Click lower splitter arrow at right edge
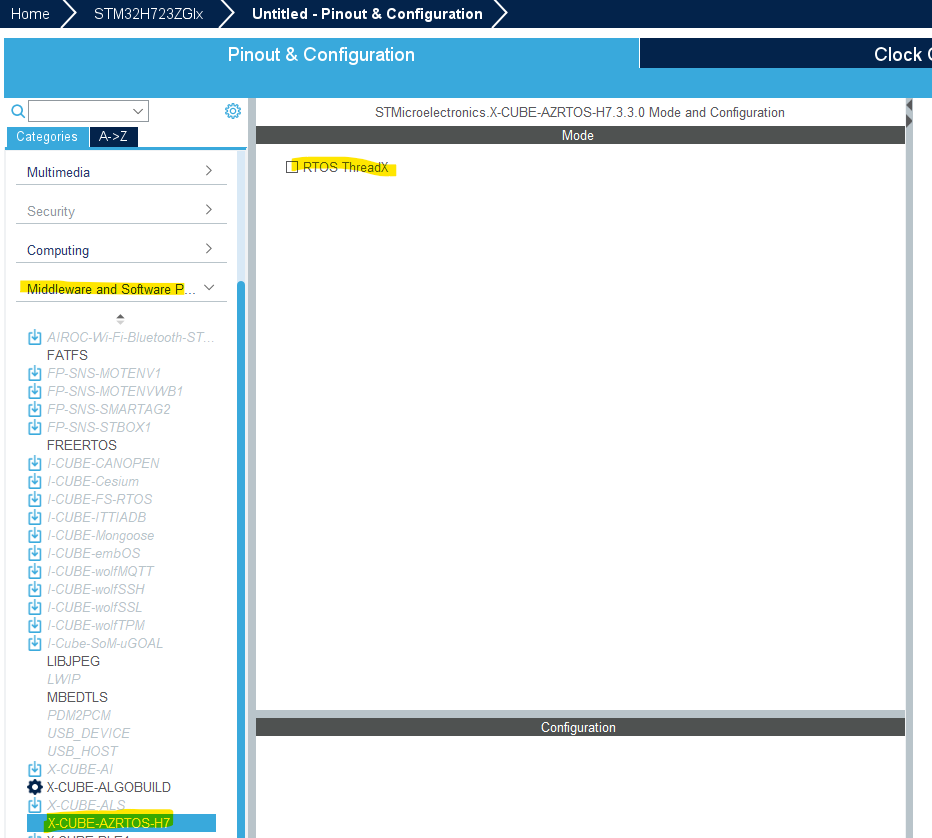932x838 pixels. 909,121
